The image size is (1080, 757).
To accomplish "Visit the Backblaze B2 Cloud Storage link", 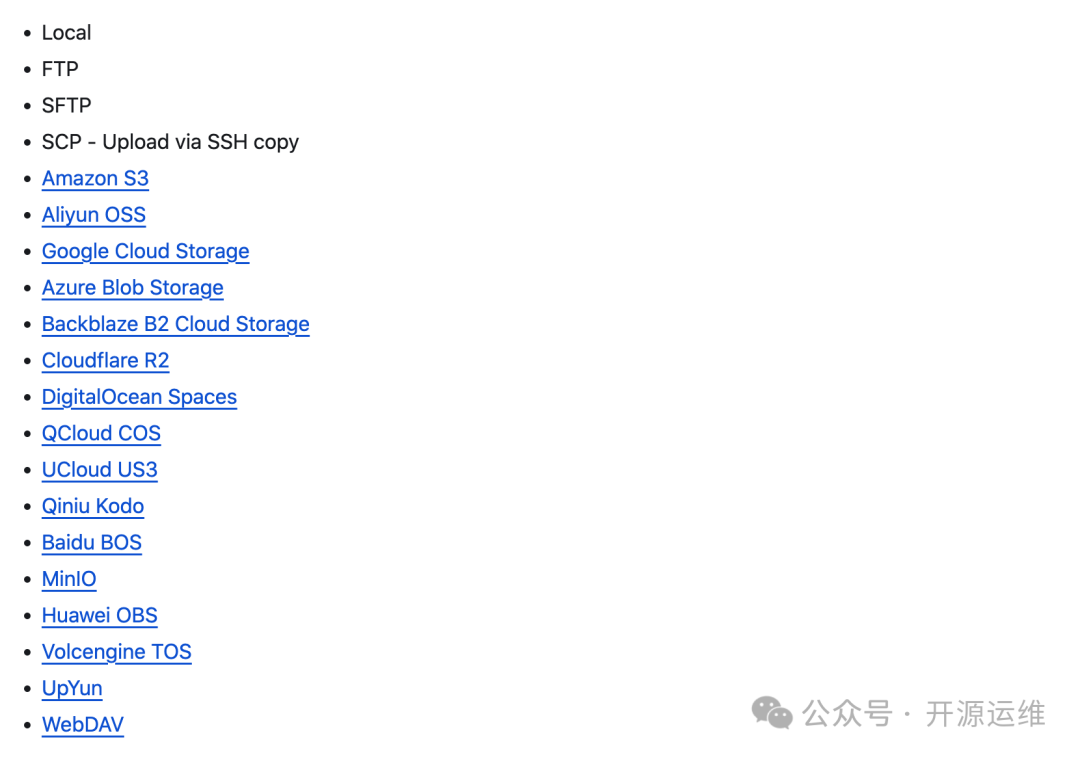I will pyautogui.click(x=176, y=324).
